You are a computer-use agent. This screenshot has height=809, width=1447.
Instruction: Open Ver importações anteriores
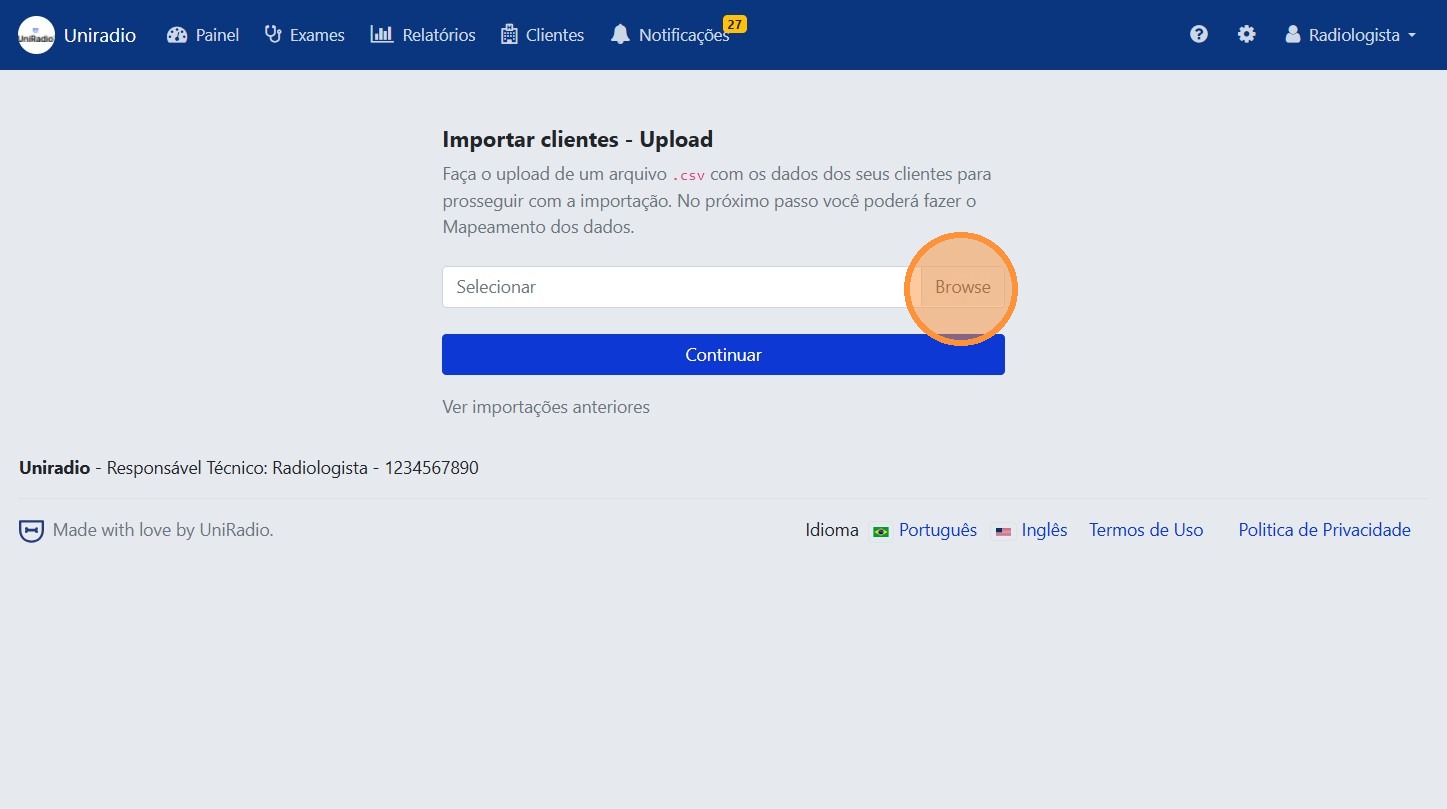pos(546,407)
